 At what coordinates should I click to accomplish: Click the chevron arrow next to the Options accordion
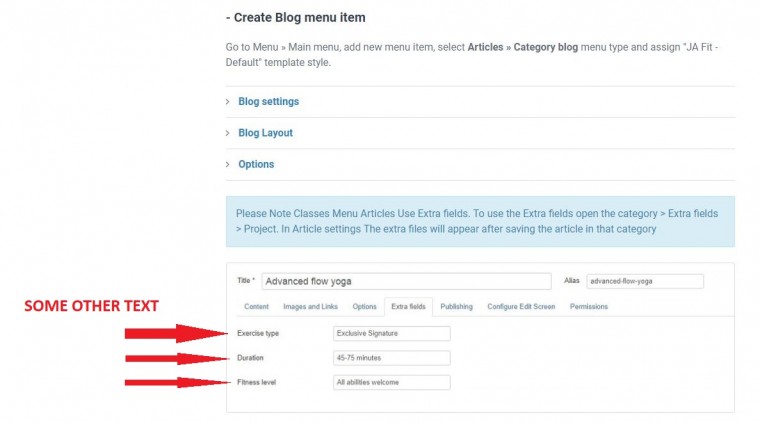click(228, 164)
